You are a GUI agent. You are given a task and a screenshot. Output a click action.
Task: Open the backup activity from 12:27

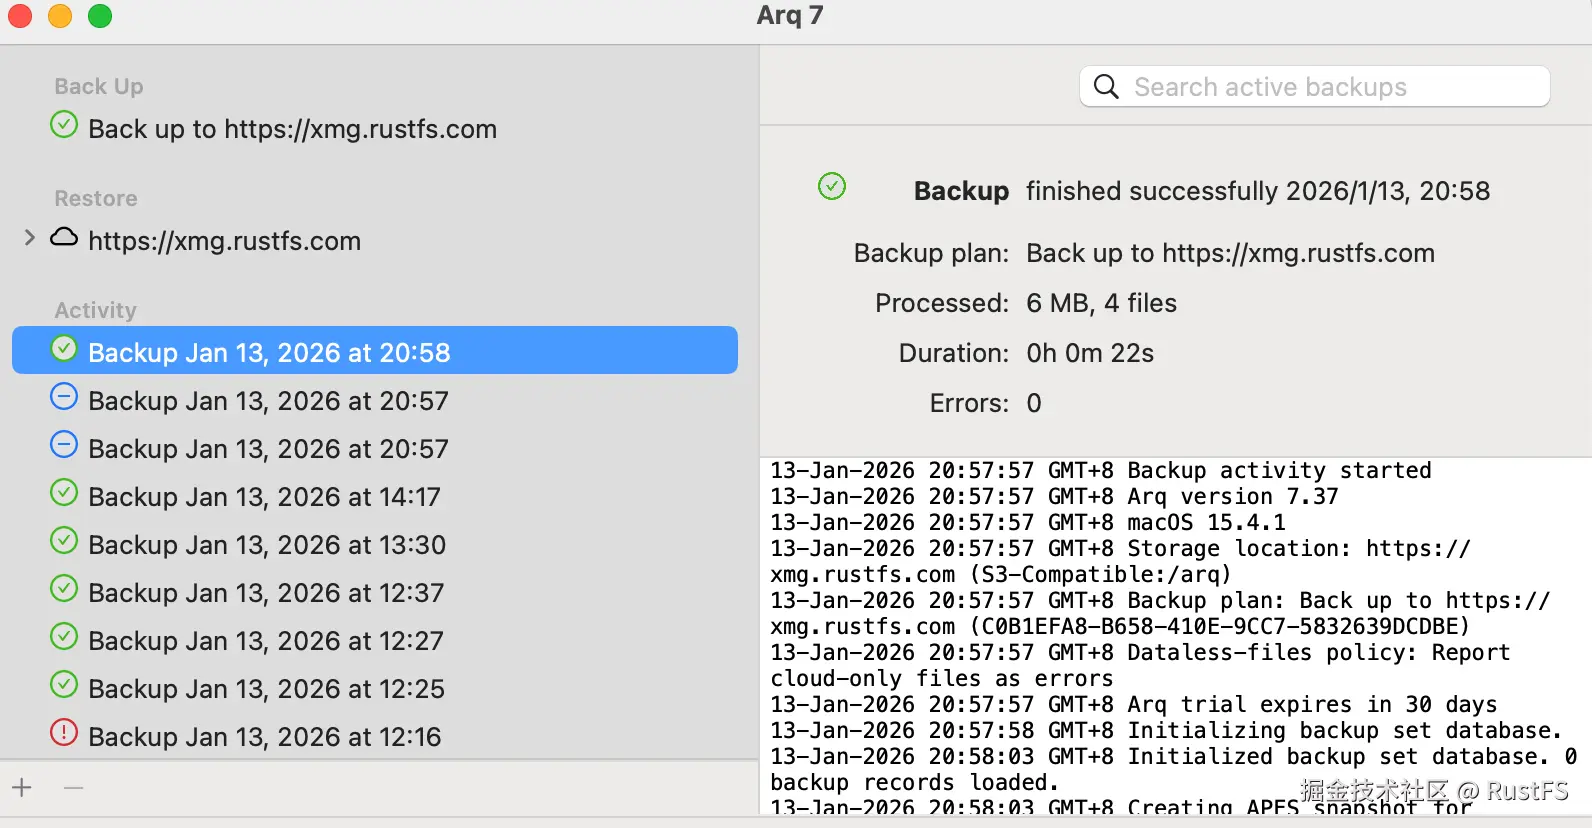266,641
